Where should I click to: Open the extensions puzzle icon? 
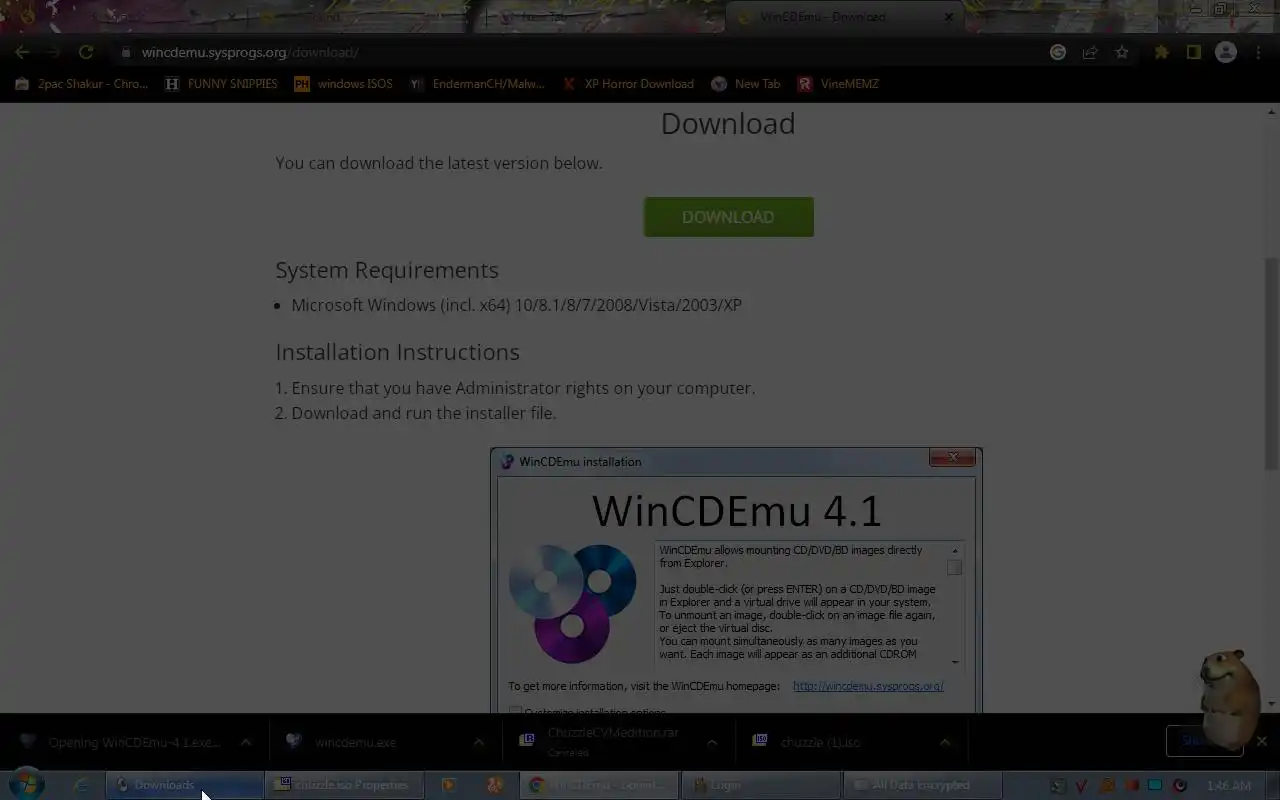(1161, 52)
